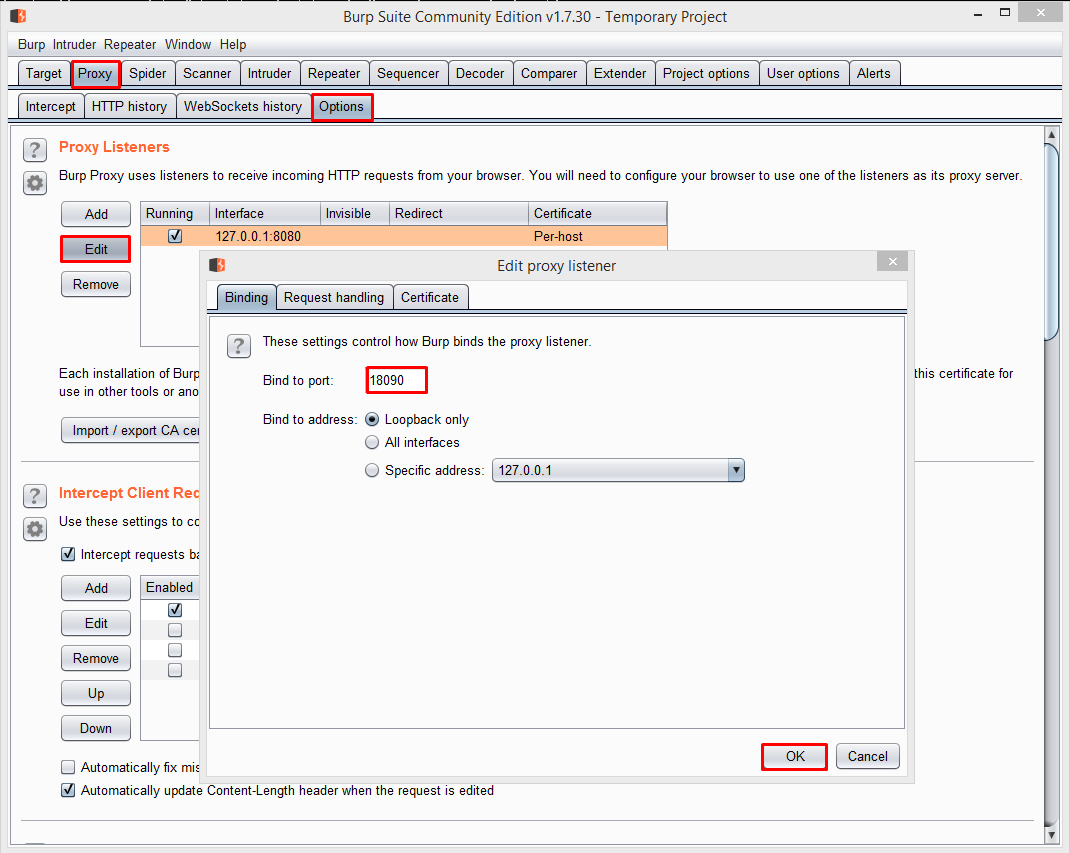Viewport: 1070px width, 853px height.
Task: Enable Automatically fix missing newlines checkbox
Action: [68, 767]
